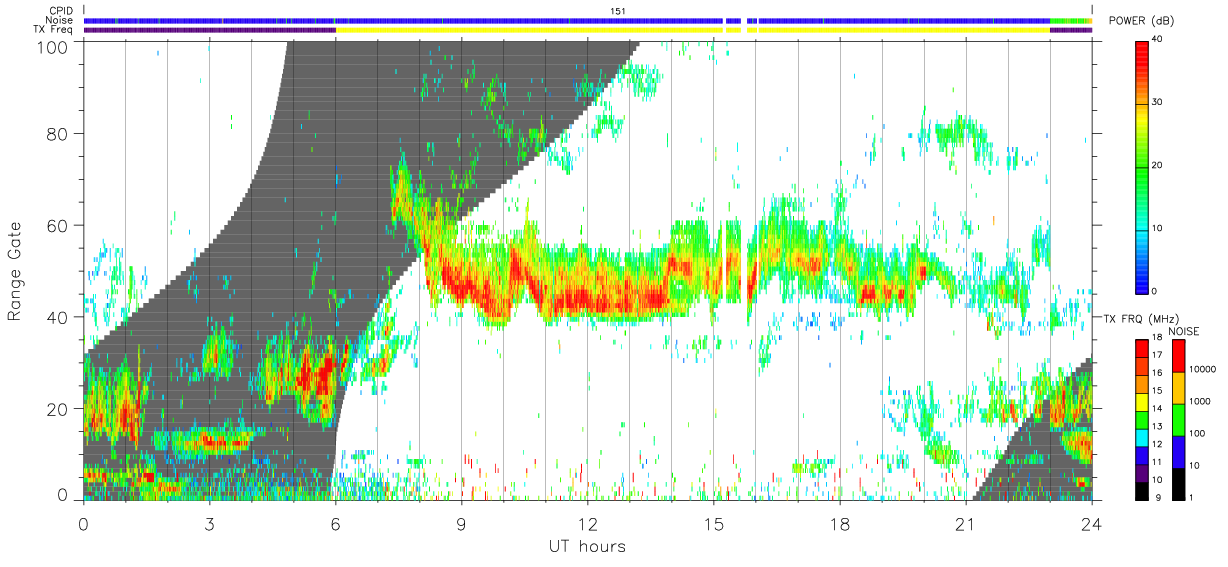Viewport: 1228px width, 567px height.
Task: Click Range Gate tick label '40' on y-axis
Action: (x=58, y=317)
